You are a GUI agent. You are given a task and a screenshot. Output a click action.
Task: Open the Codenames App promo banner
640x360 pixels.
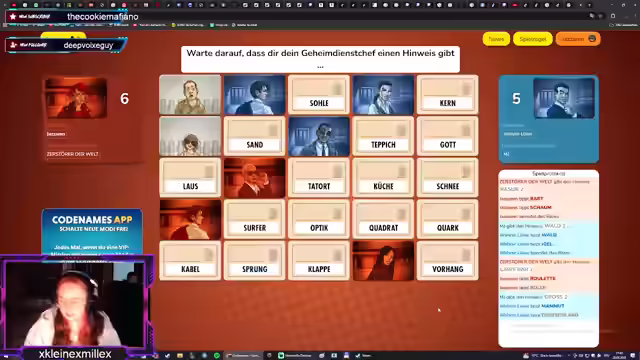pyautogui.click(x=92, y=232)
